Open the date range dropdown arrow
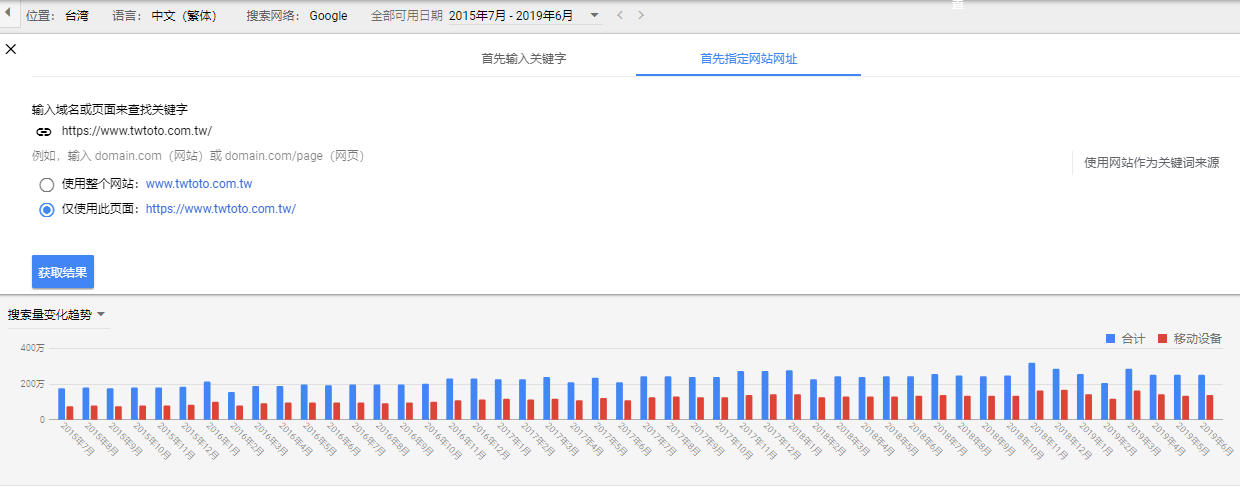This screenshot has width=1240, height=488. point(595,16)
